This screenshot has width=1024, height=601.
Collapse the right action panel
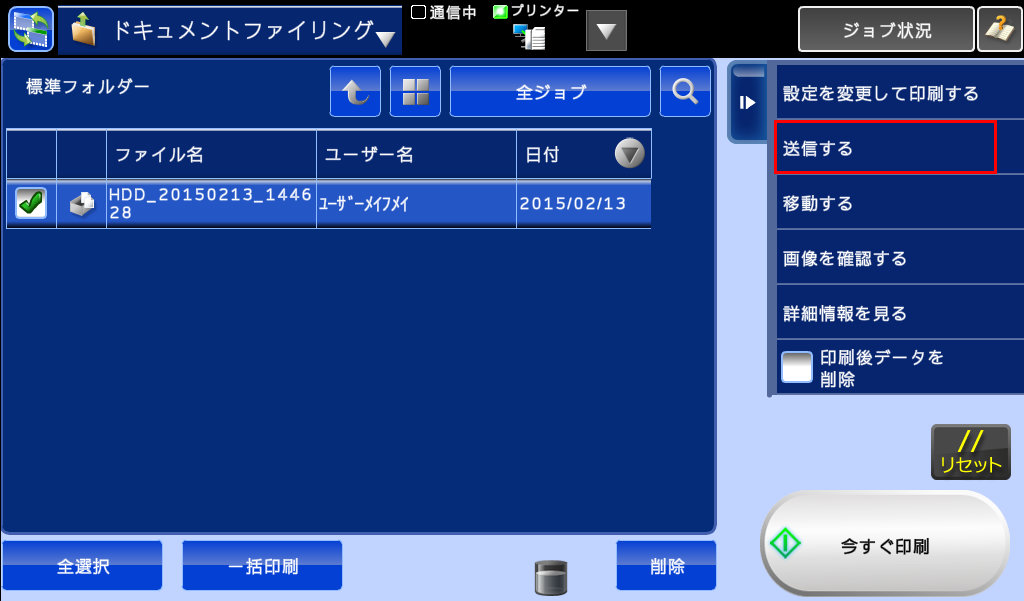(x=747, y=102)
